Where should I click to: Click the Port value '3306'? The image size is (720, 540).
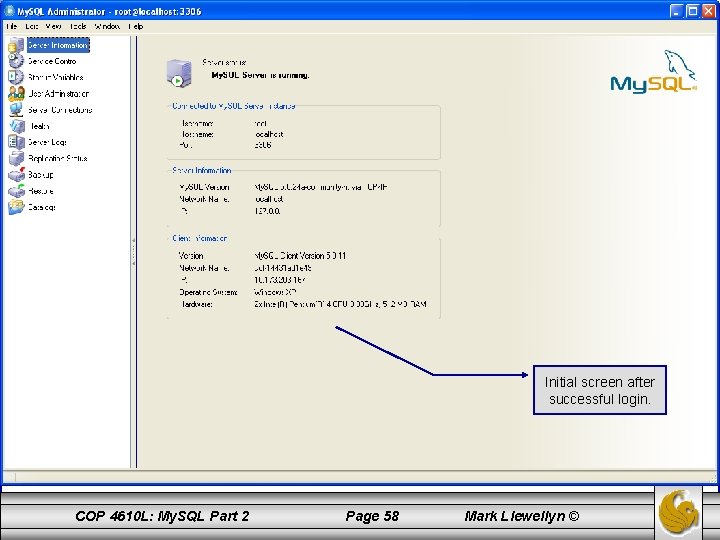click(x=263, y=145)
